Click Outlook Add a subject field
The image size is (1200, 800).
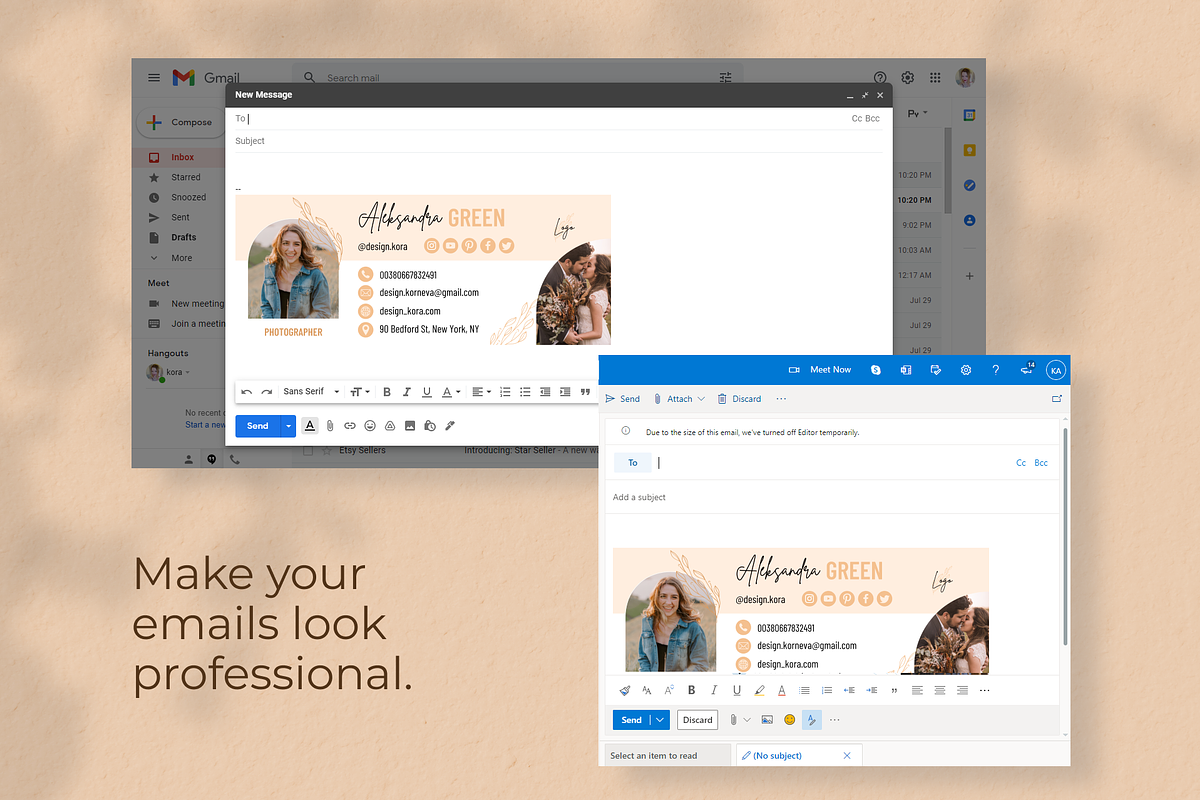[831, 497]
